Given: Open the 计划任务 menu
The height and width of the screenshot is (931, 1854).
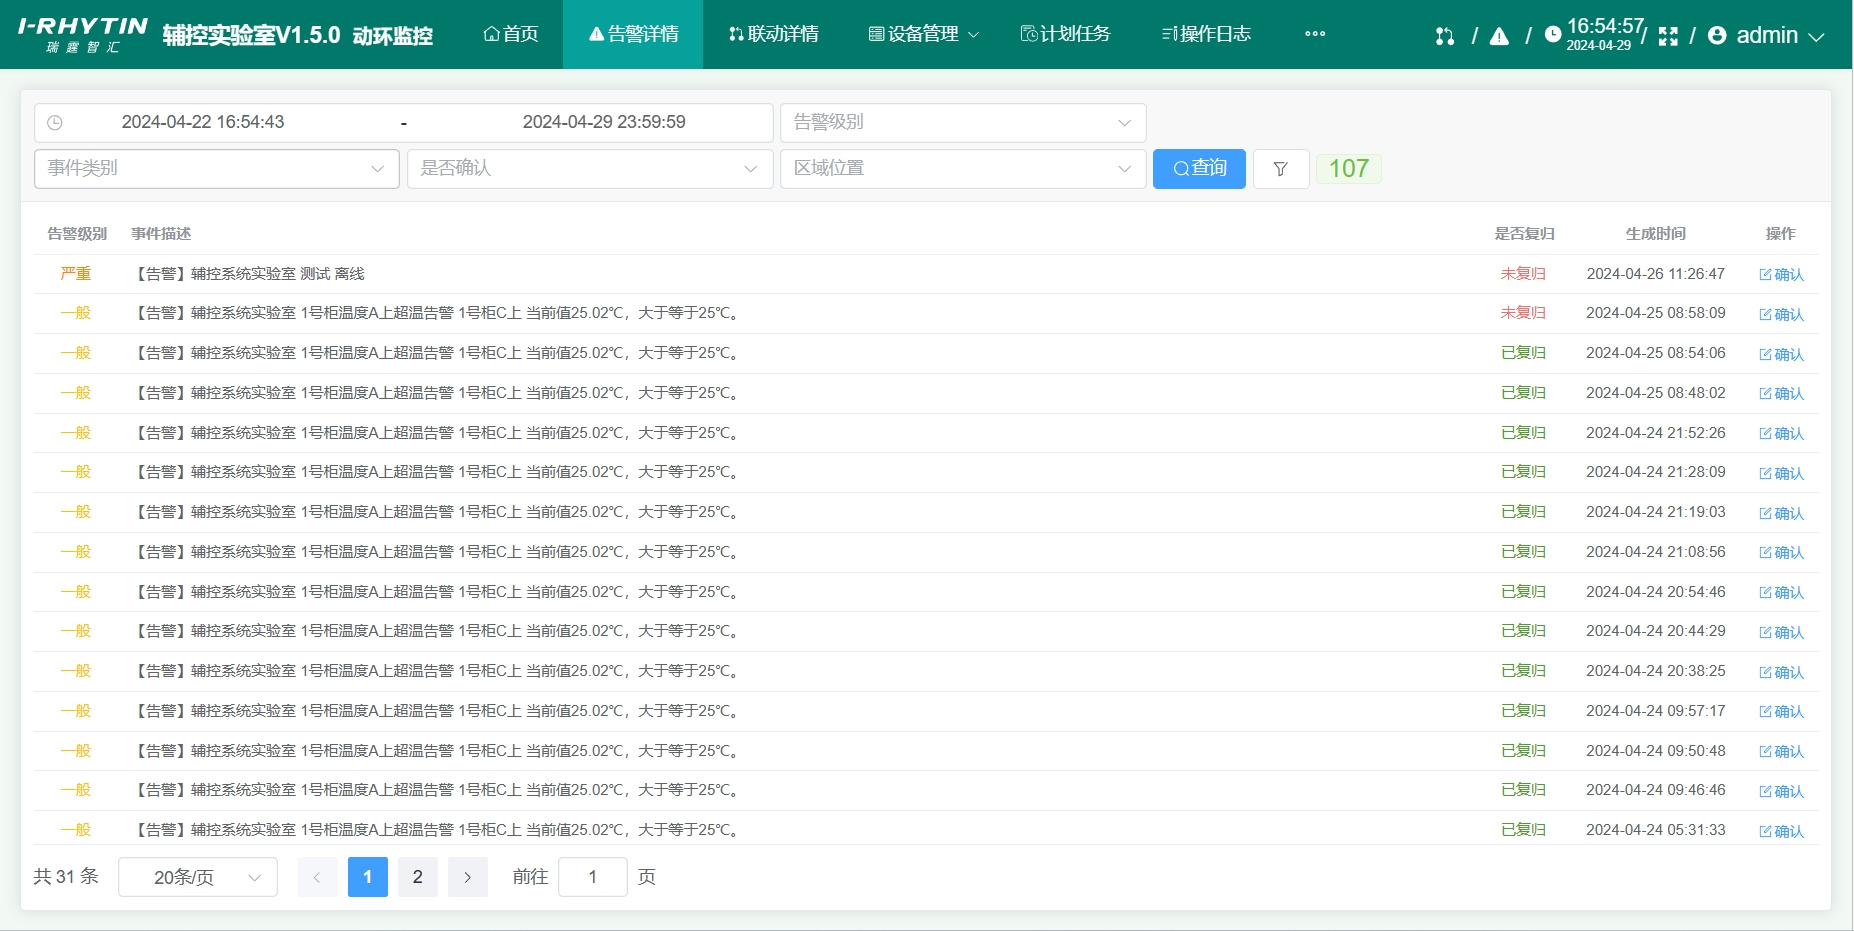Looking at the screenshot, I should click(1065, 34).
